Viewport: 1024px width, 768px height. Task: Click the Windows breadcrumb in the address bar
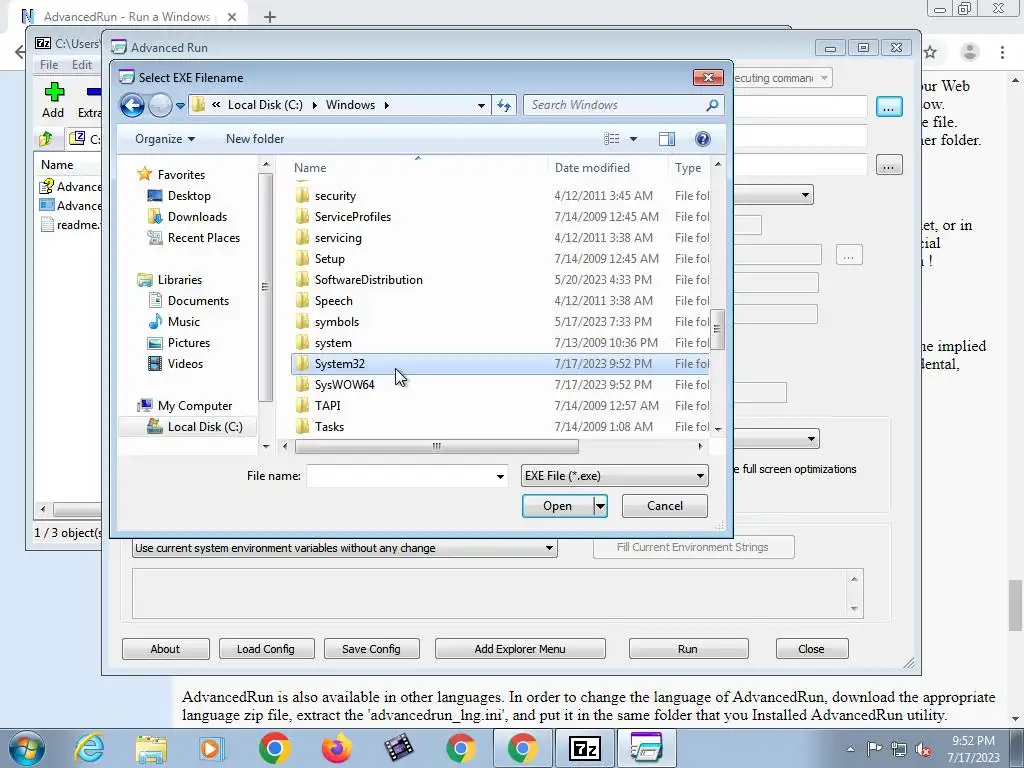[350, 104]
